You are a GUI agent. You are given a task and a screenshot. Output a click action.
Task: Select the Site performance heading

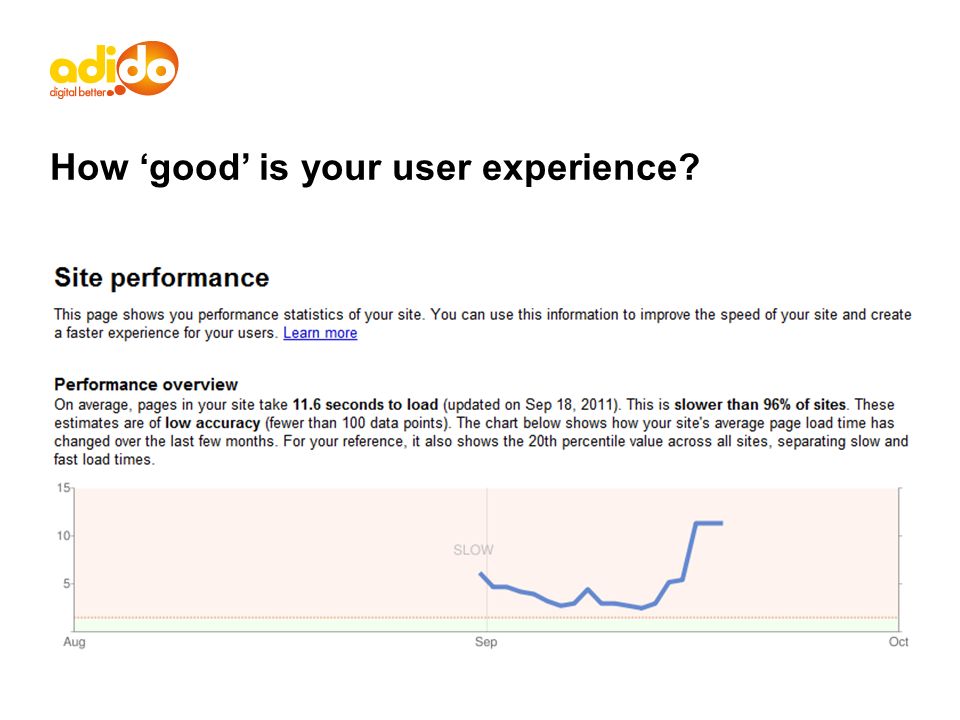(x=162, y=277)
